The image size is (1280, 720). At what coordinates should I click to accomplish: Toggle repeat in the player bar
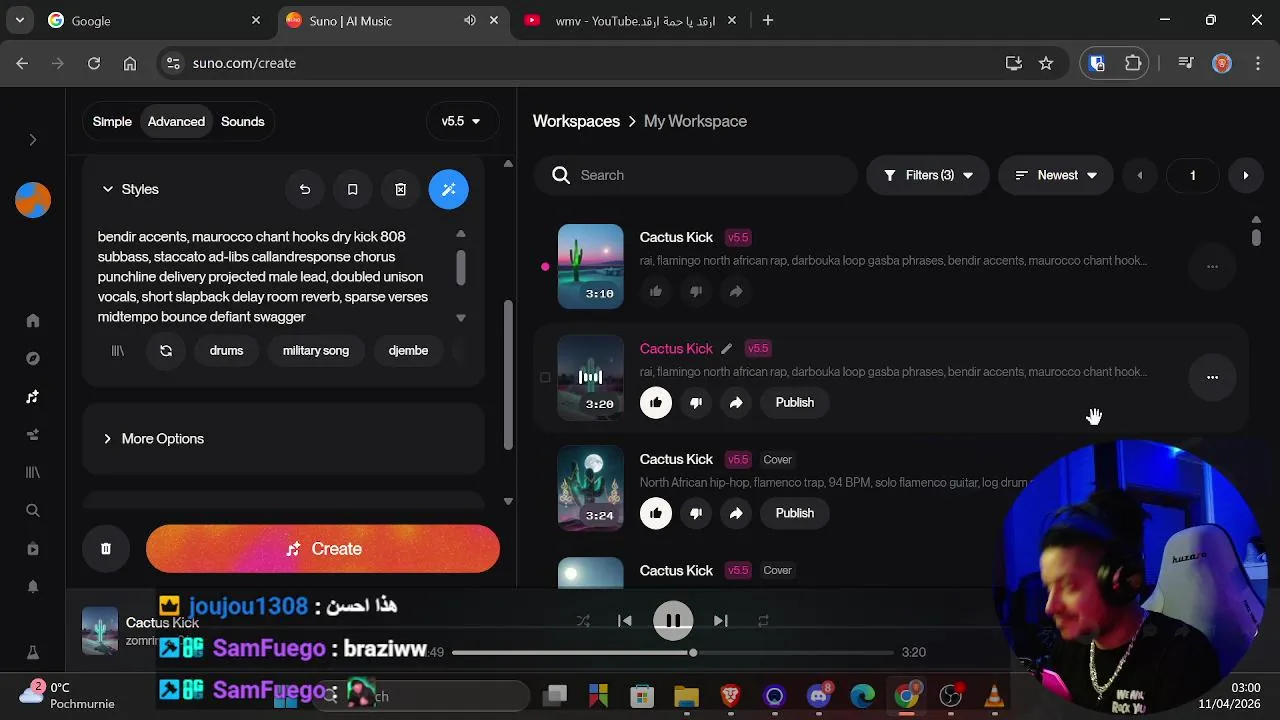(x=763, y=621)
